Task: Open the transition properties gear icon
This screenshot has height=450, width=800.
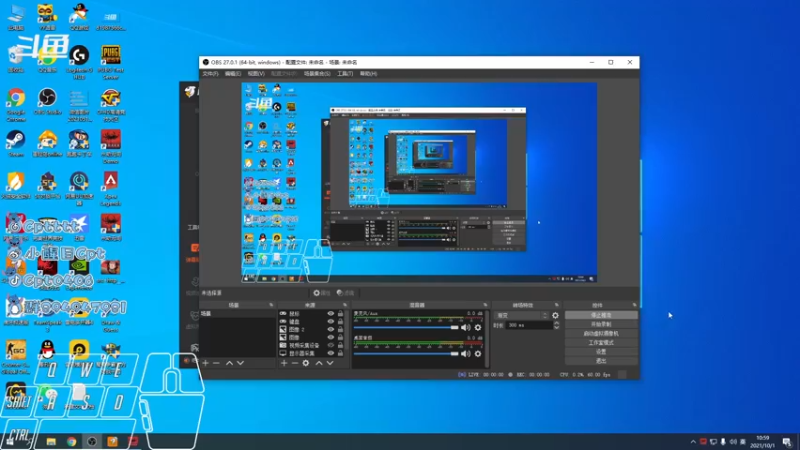Action: click(555, 315)
